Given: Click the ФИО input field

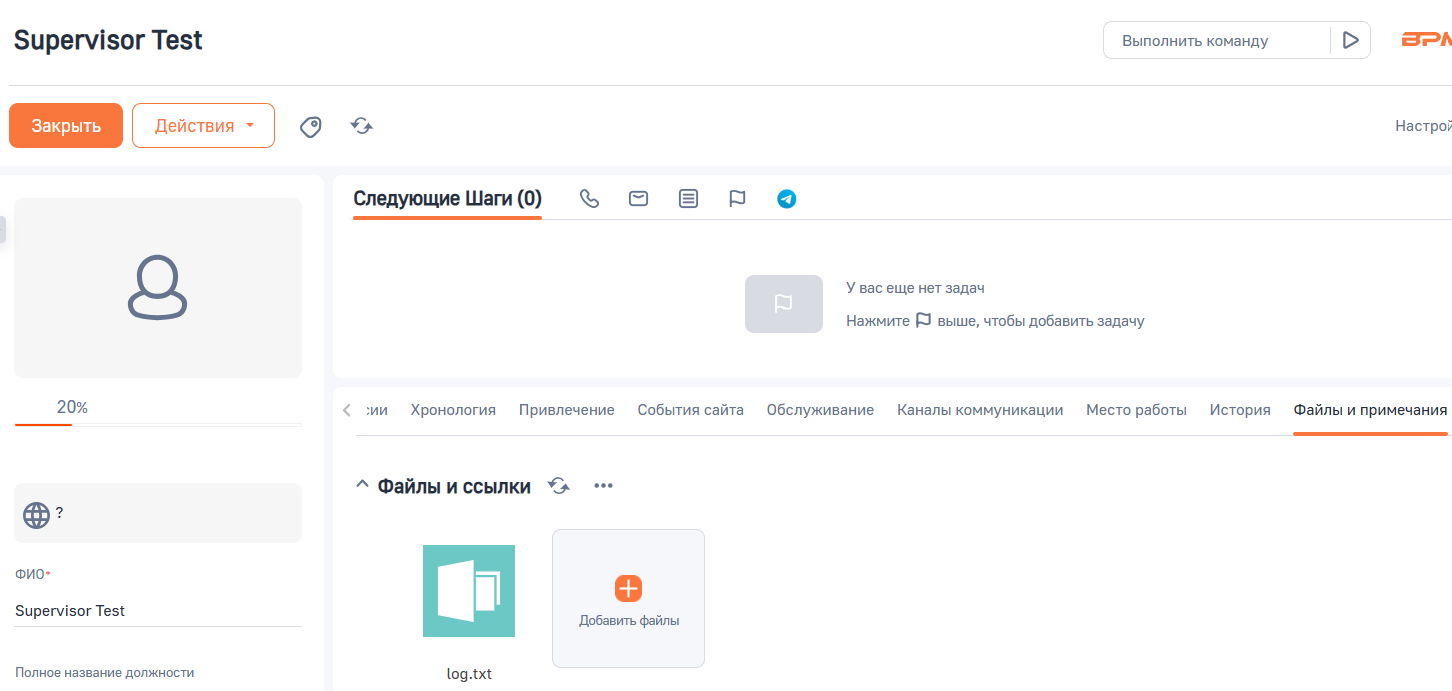Looking at the screenshot, I should pos(158,610).
